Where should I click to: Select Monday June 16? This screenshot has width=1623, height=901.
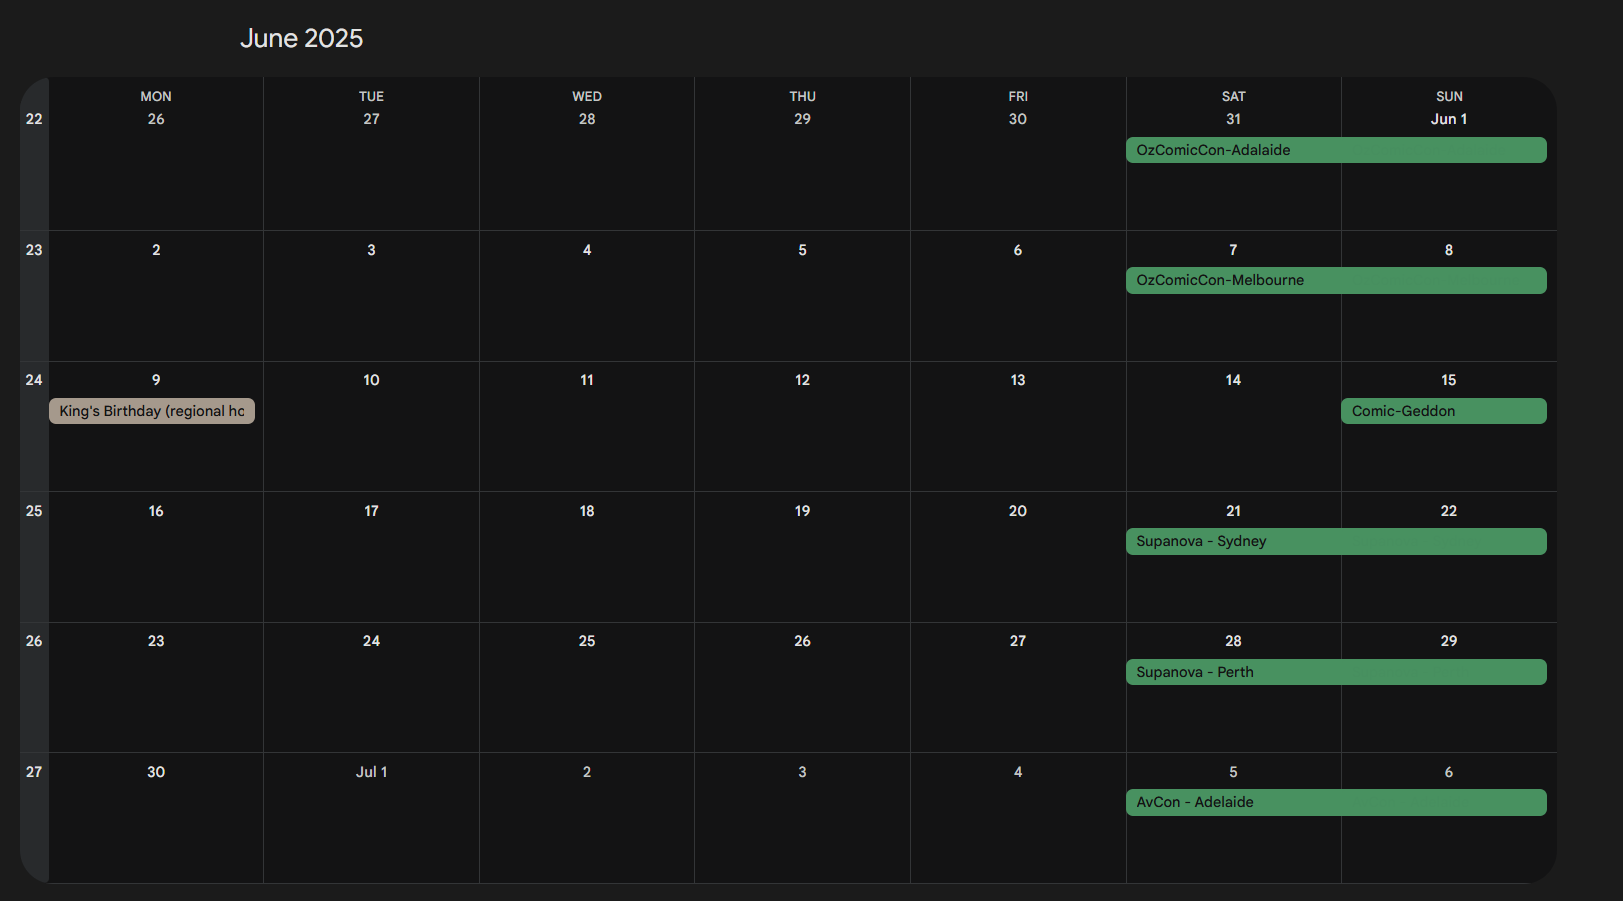coord(156,511)
